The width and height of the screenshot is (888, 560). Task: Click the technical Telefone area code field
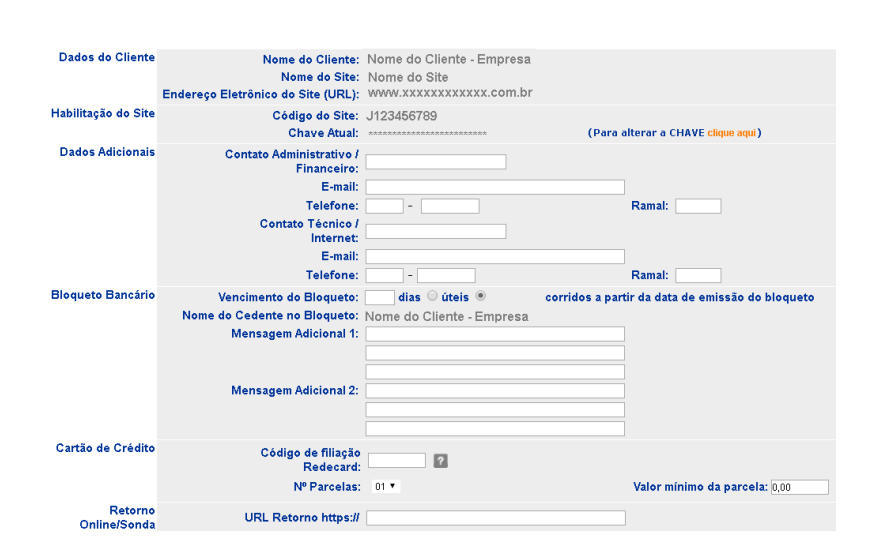point(385,276)
